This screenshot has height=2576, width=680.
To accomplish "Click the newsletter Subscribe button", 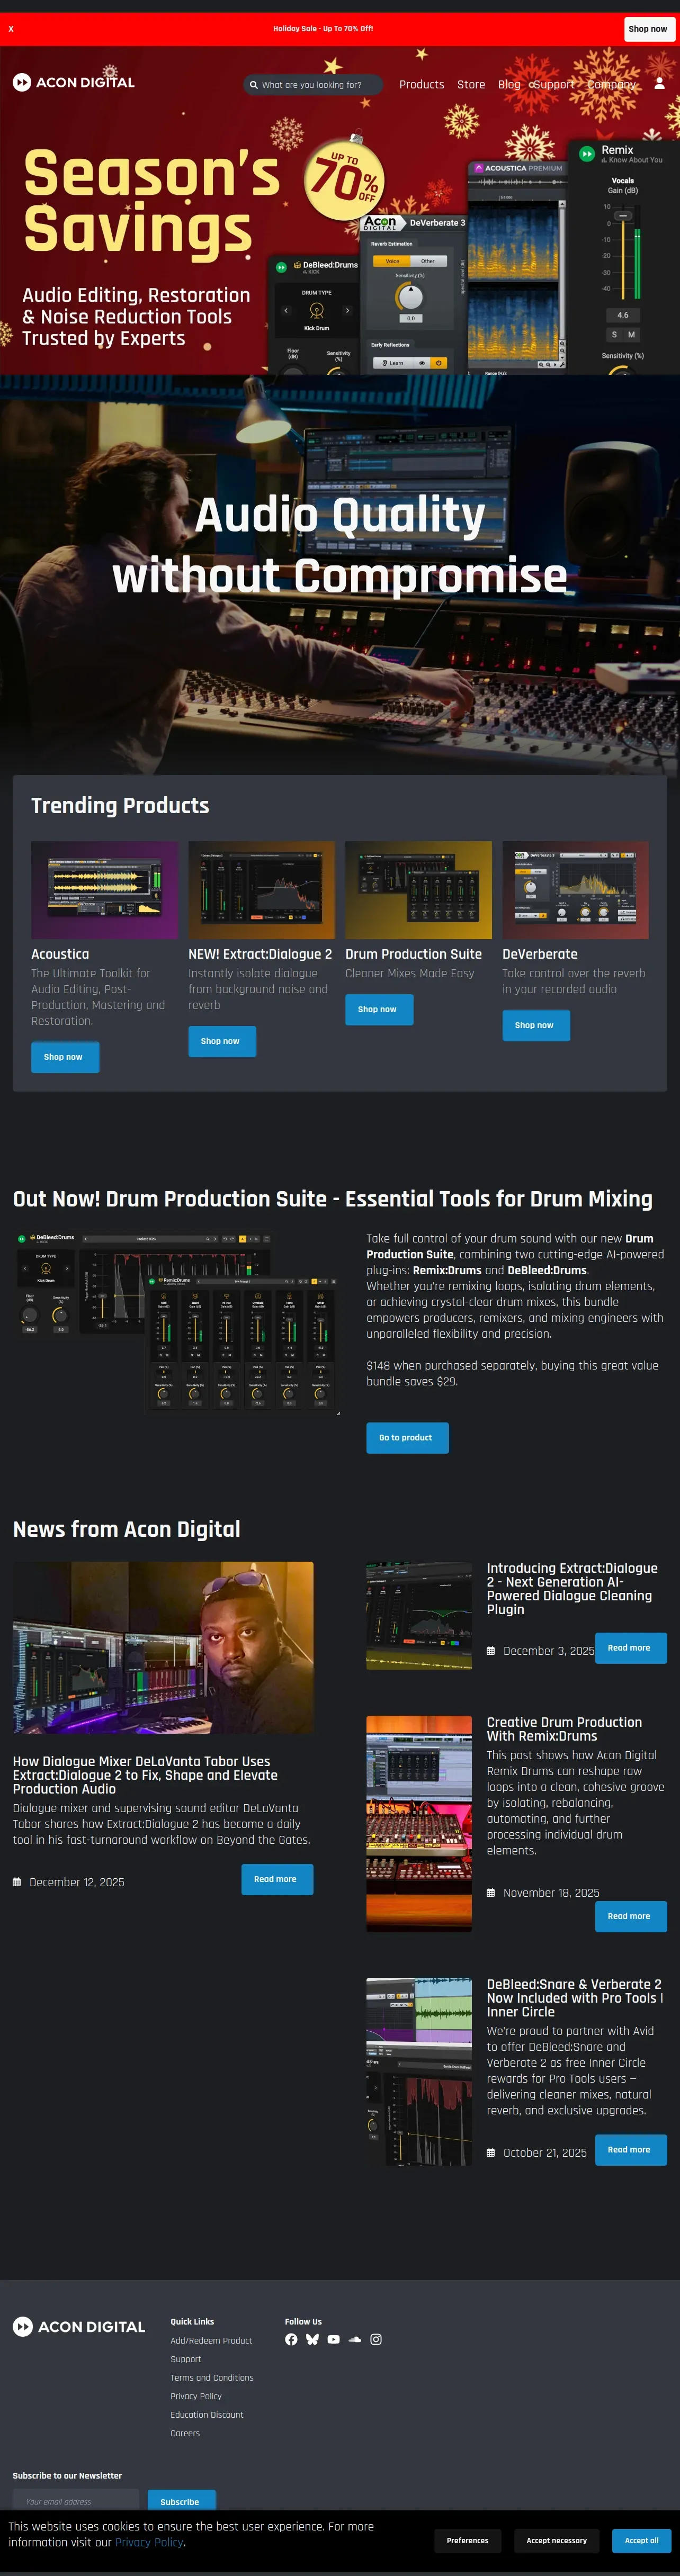I will (181, 2501).
